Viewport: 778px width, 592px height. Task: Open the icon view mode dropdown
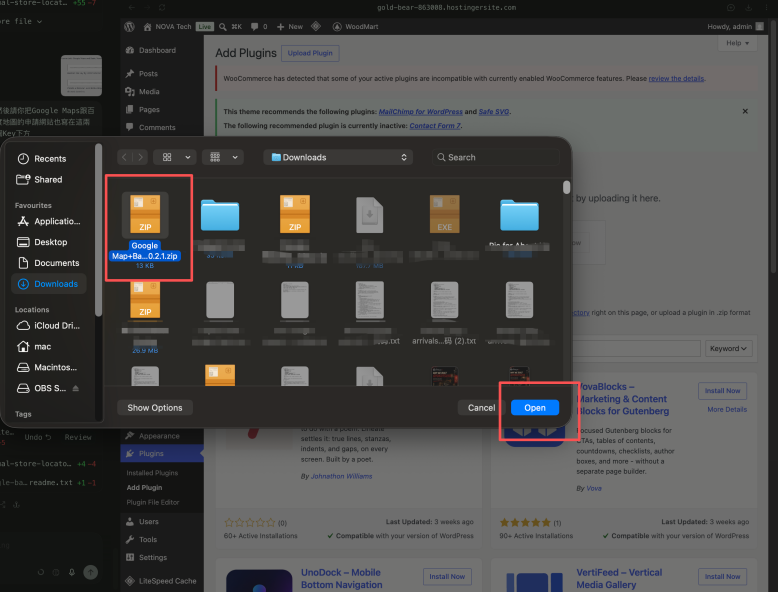tap(174, 157)
